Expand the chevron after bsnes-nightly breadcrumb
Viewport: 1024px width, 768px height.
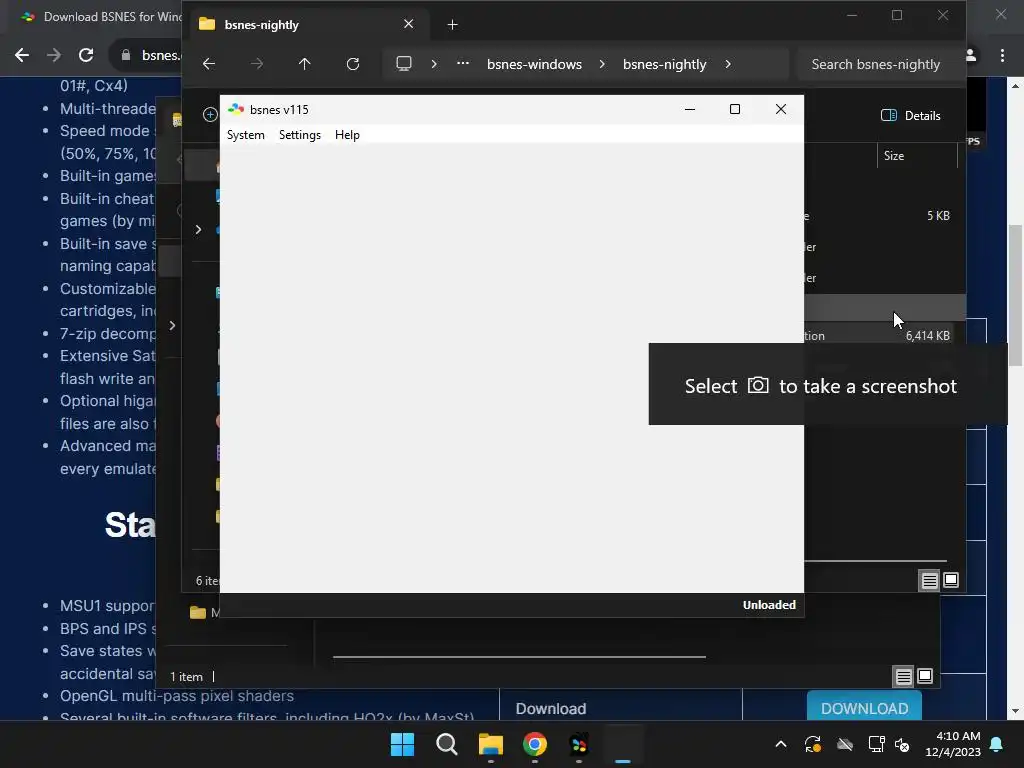coord(728,64)
